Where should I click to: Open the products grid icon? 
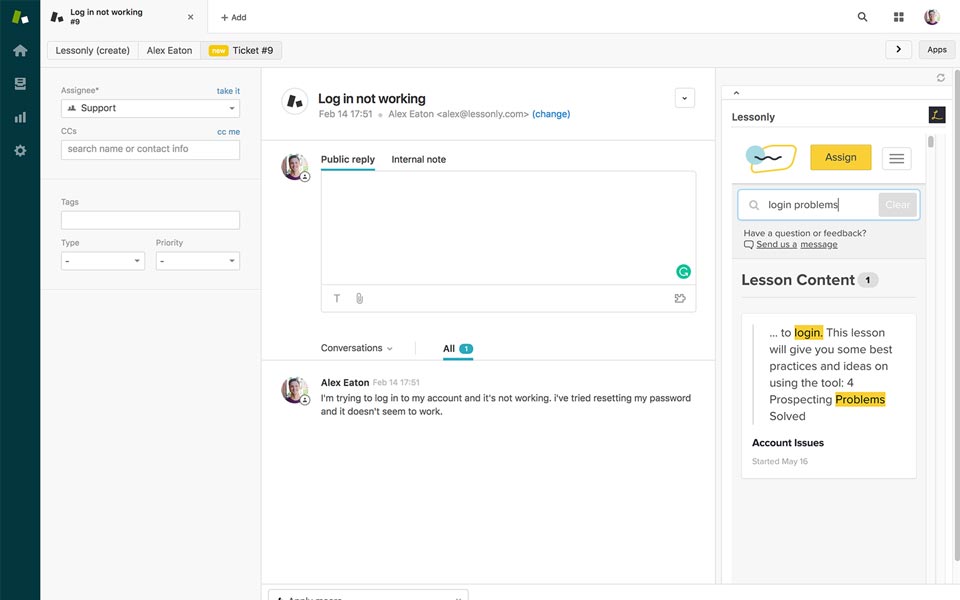[899, 17]
